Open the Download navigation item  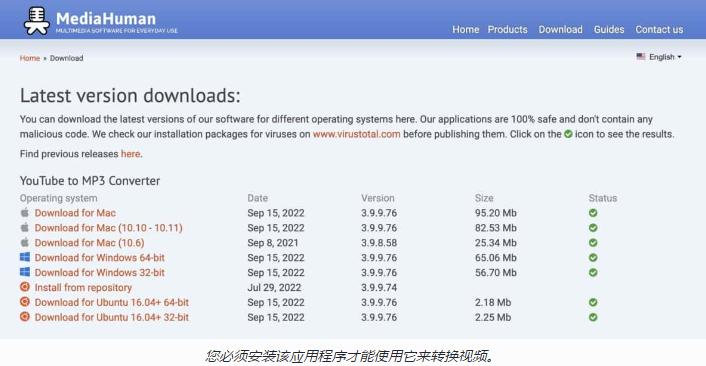tap(561, 30)
